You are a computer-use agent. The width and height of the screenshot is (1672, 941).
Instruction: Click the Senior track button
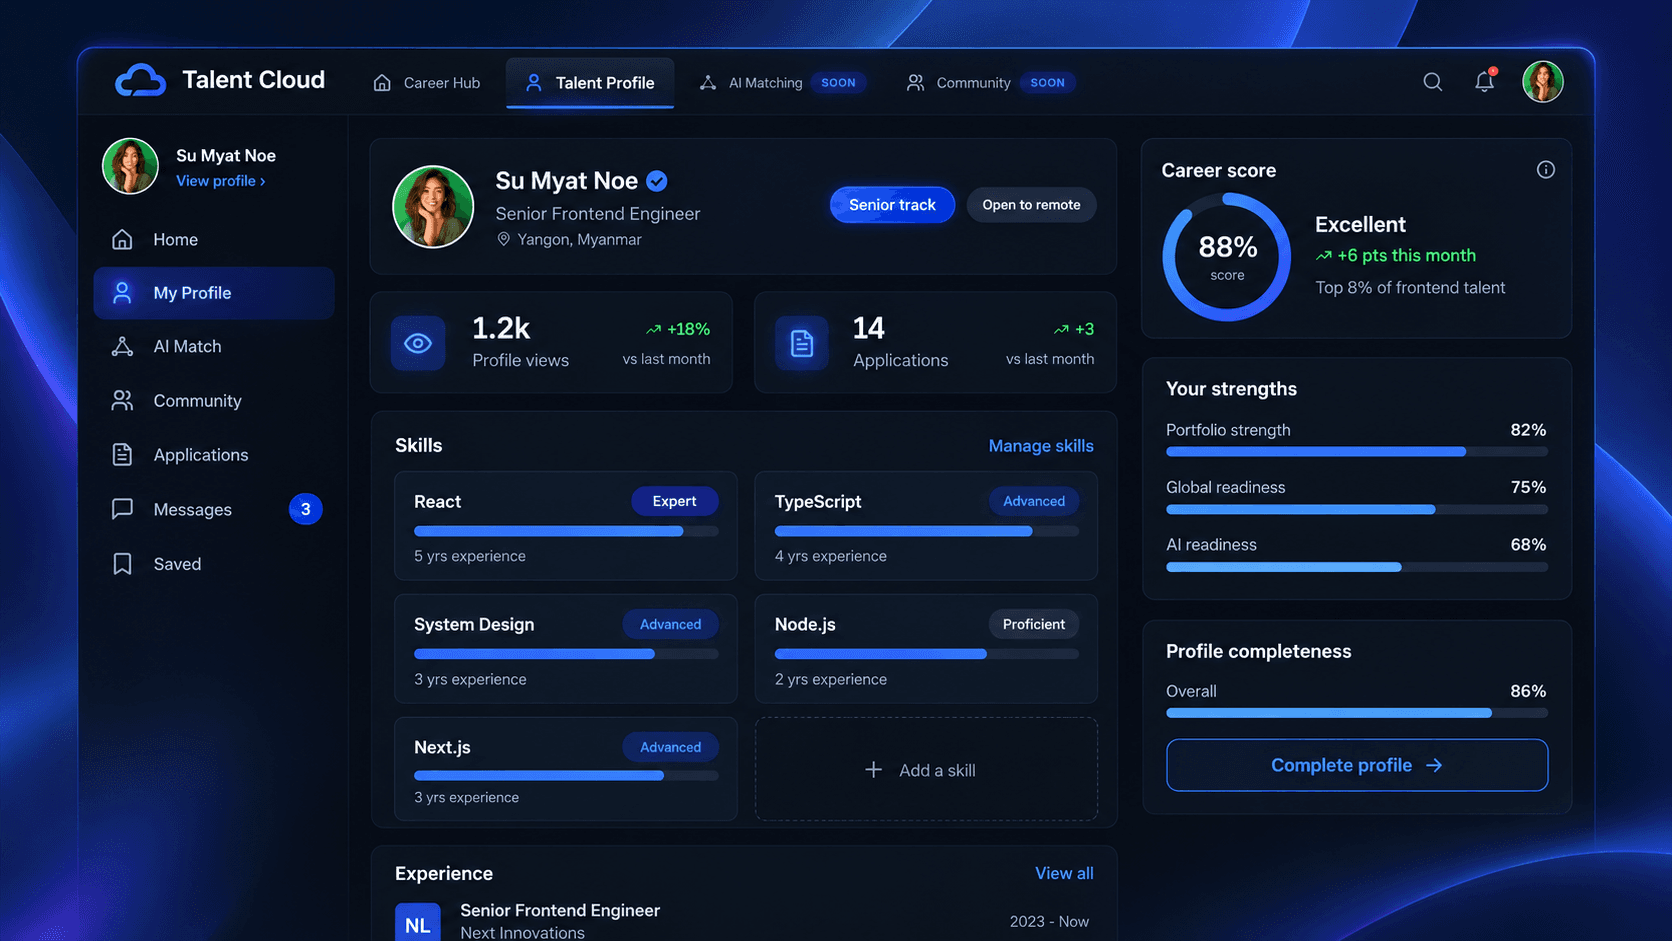892,205
